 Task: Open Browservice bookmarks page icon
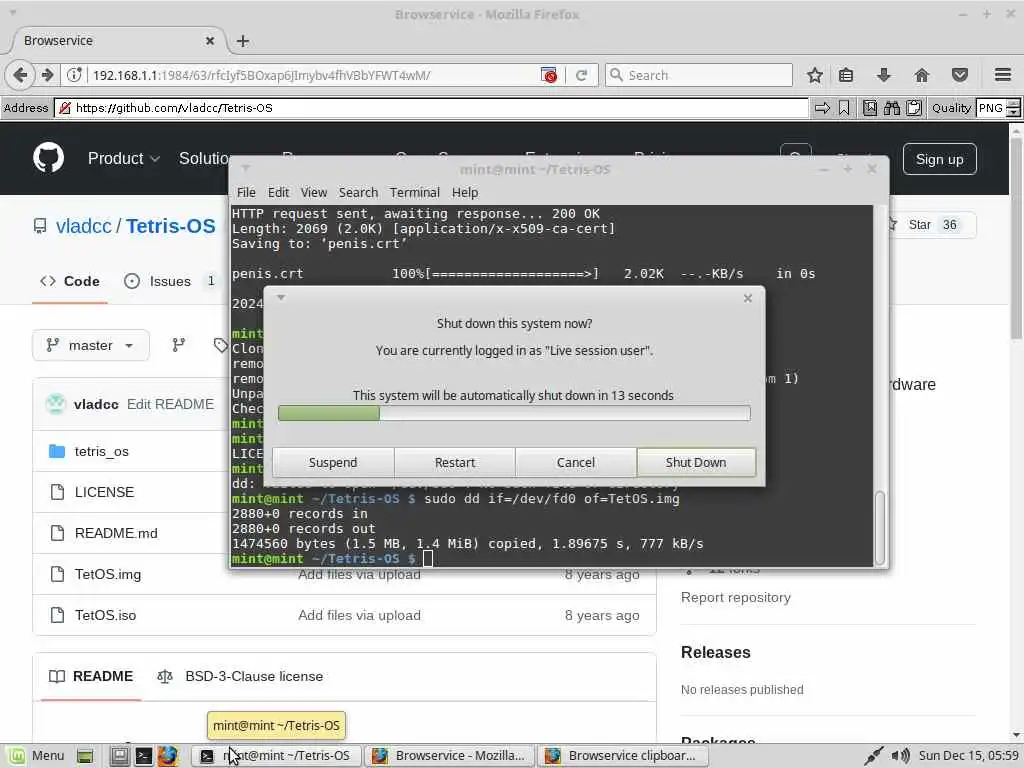[870, 108]
